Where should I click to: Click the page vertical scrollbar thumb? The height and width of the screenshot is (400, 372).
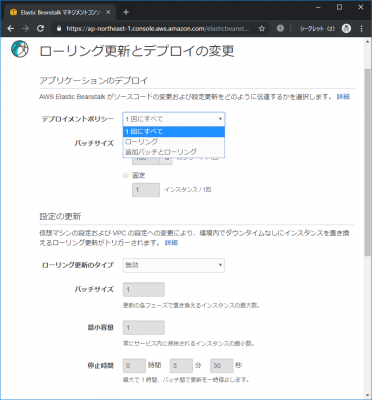(x=368, y=163)
